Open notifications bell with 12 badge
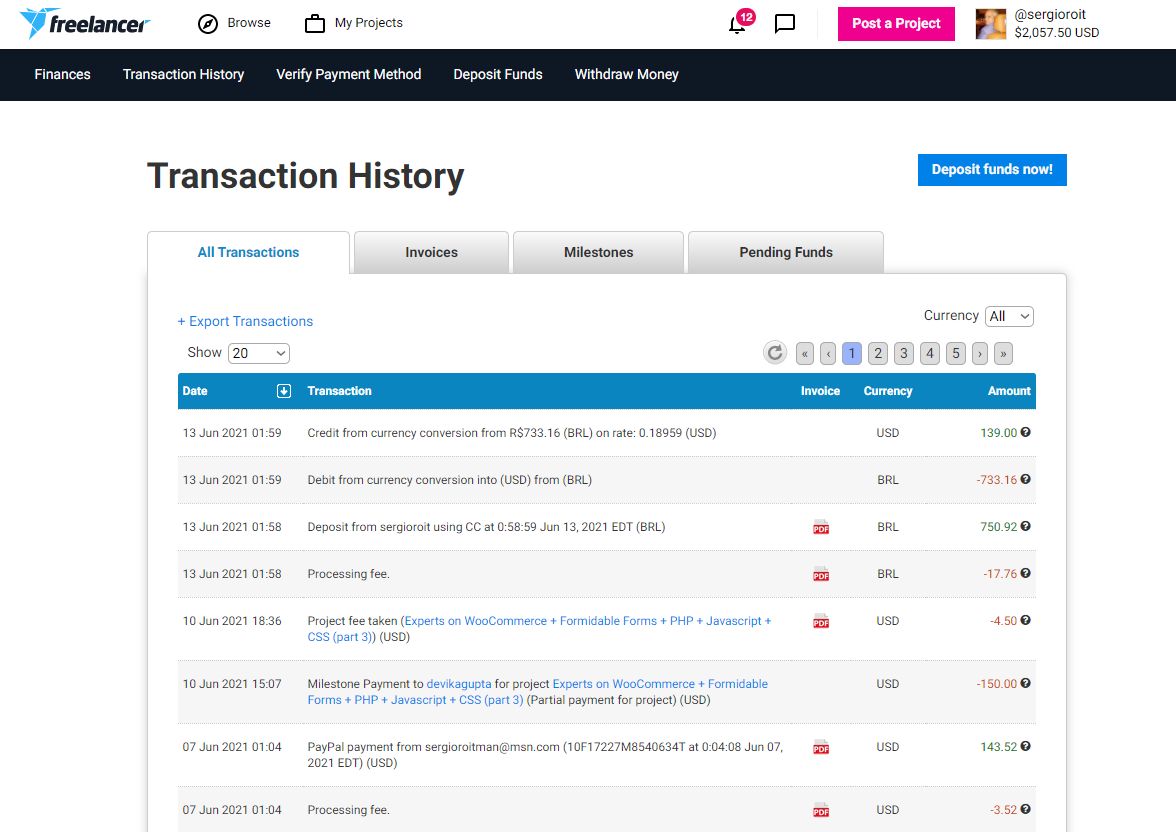Image resolution: width=1176 pixels, height=832 pixels. click(x=740, y=23)
